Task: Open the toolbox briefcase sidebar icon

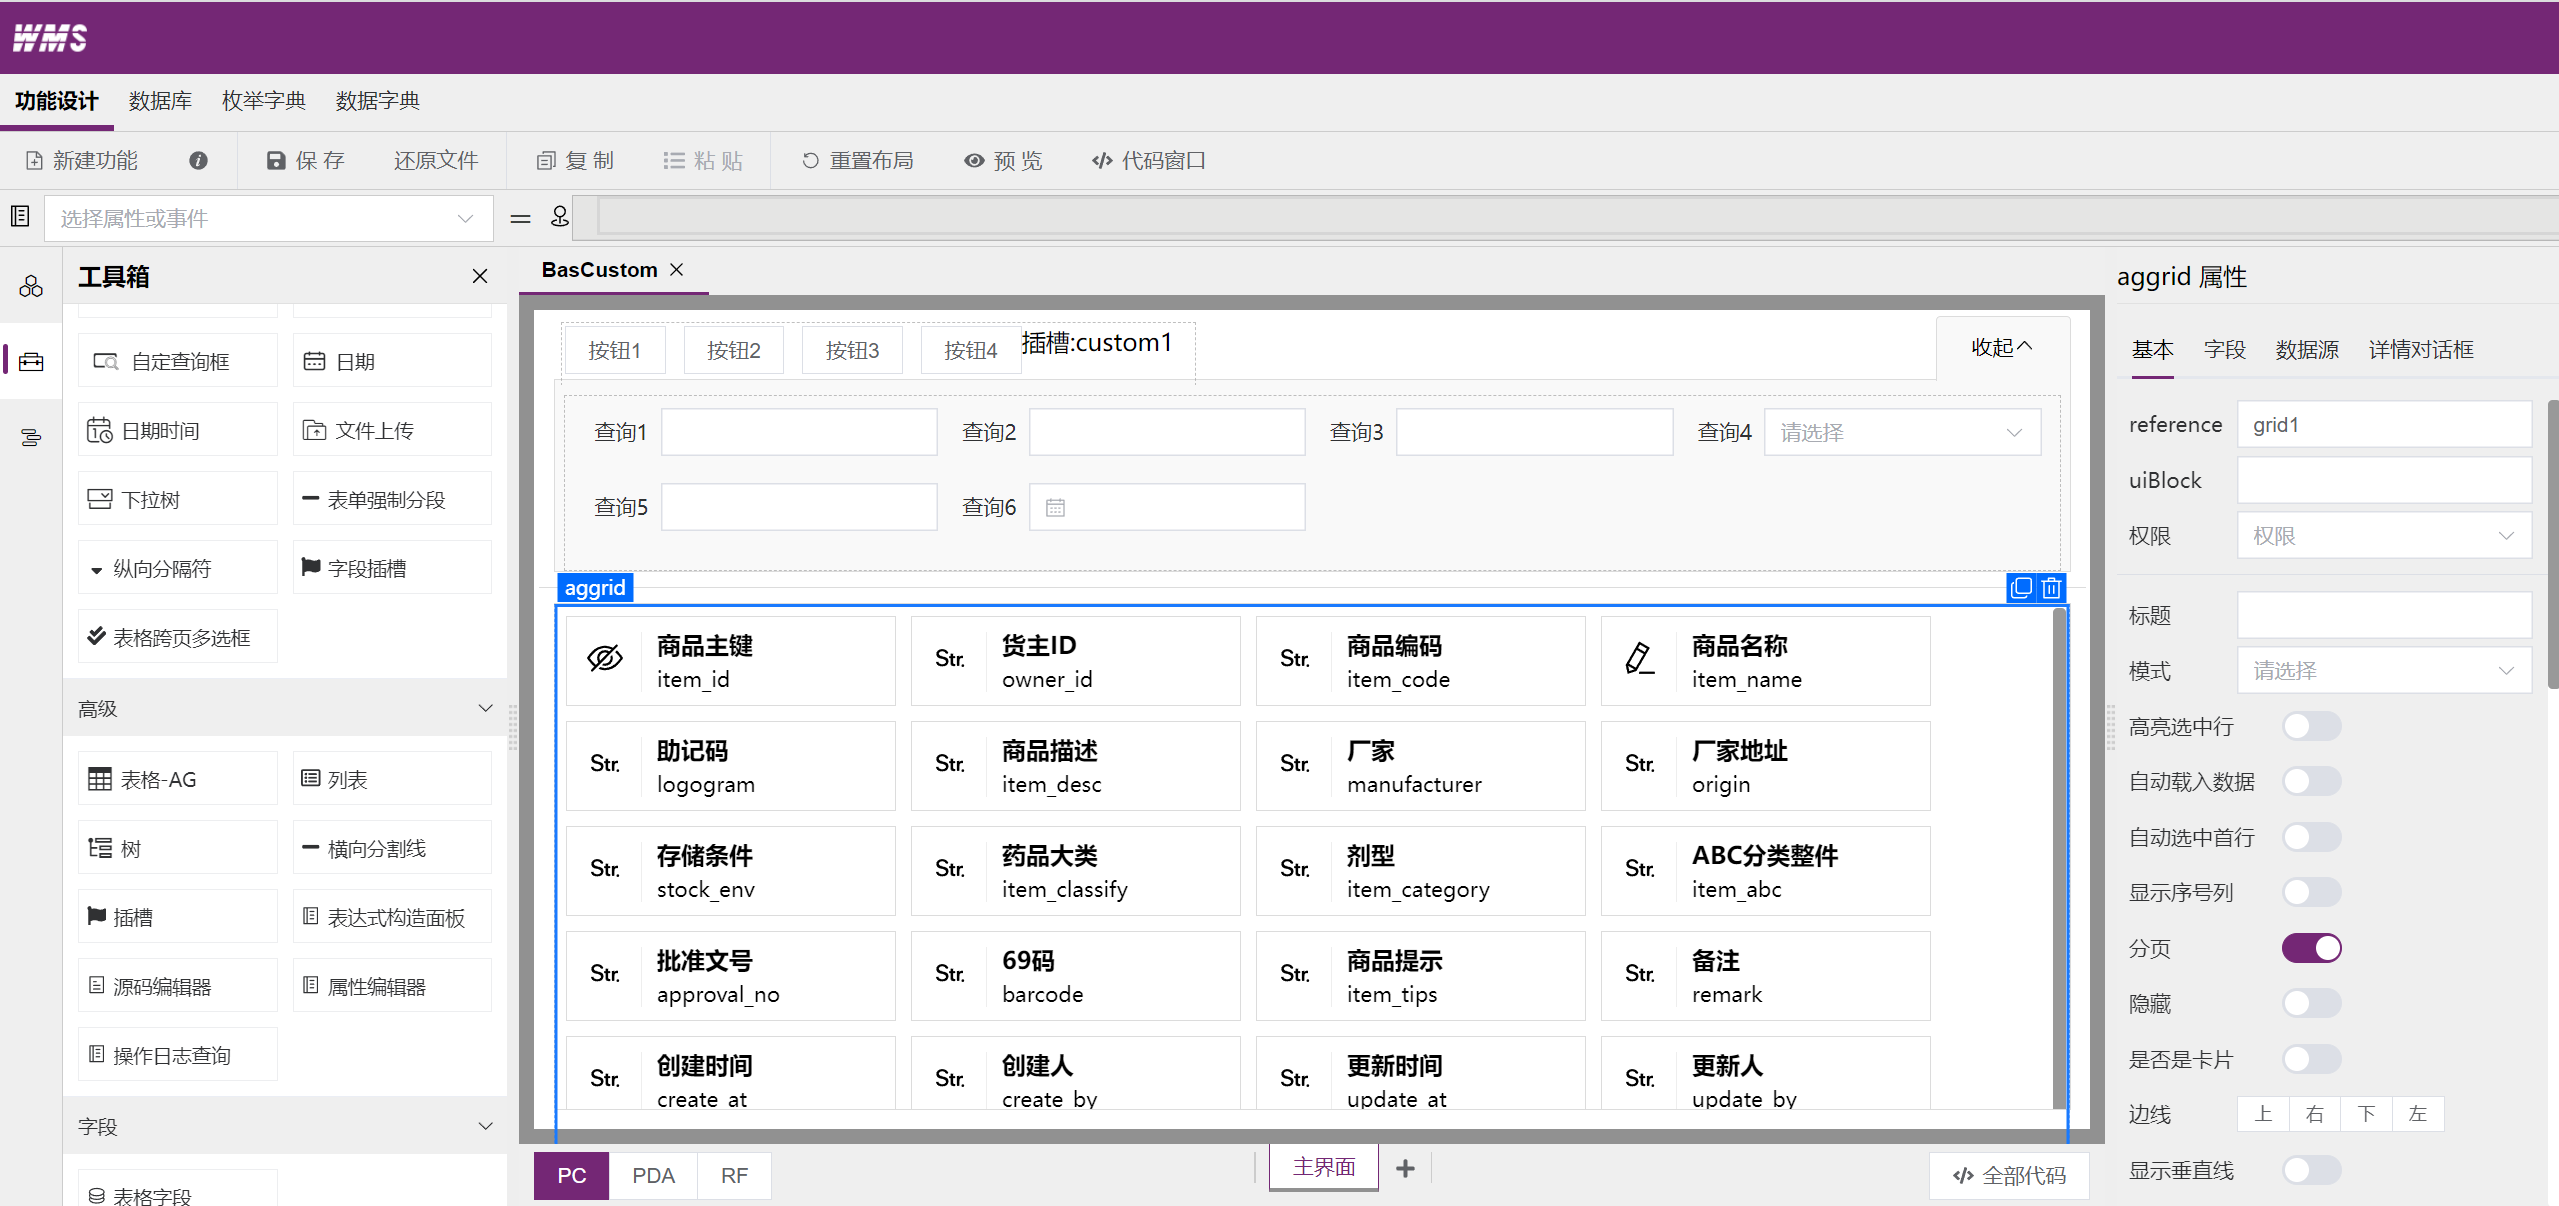Action: [x=31, y=362]
